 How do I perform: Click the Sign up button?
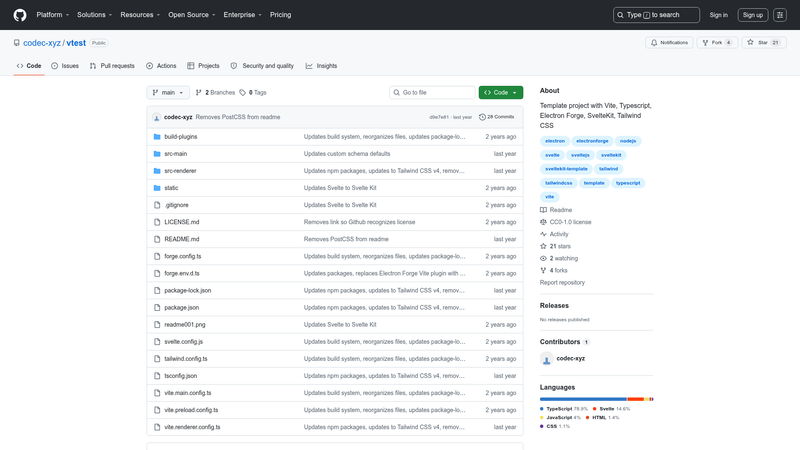click(753, 15)
